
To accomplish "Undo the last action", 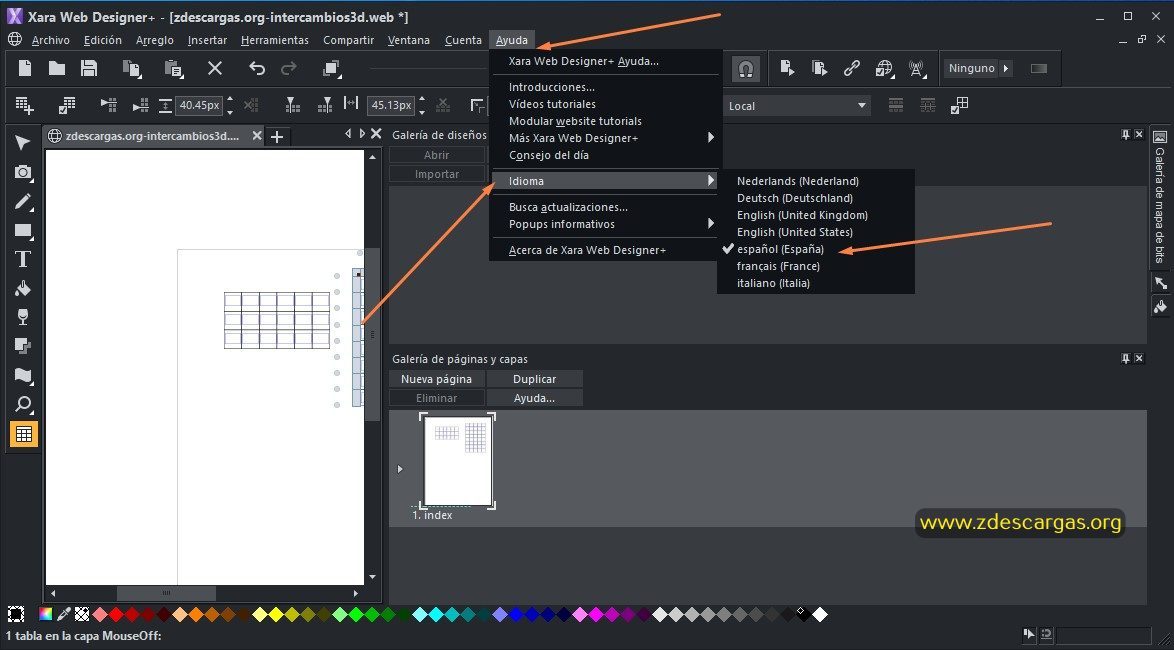I will tap(257, 68).
